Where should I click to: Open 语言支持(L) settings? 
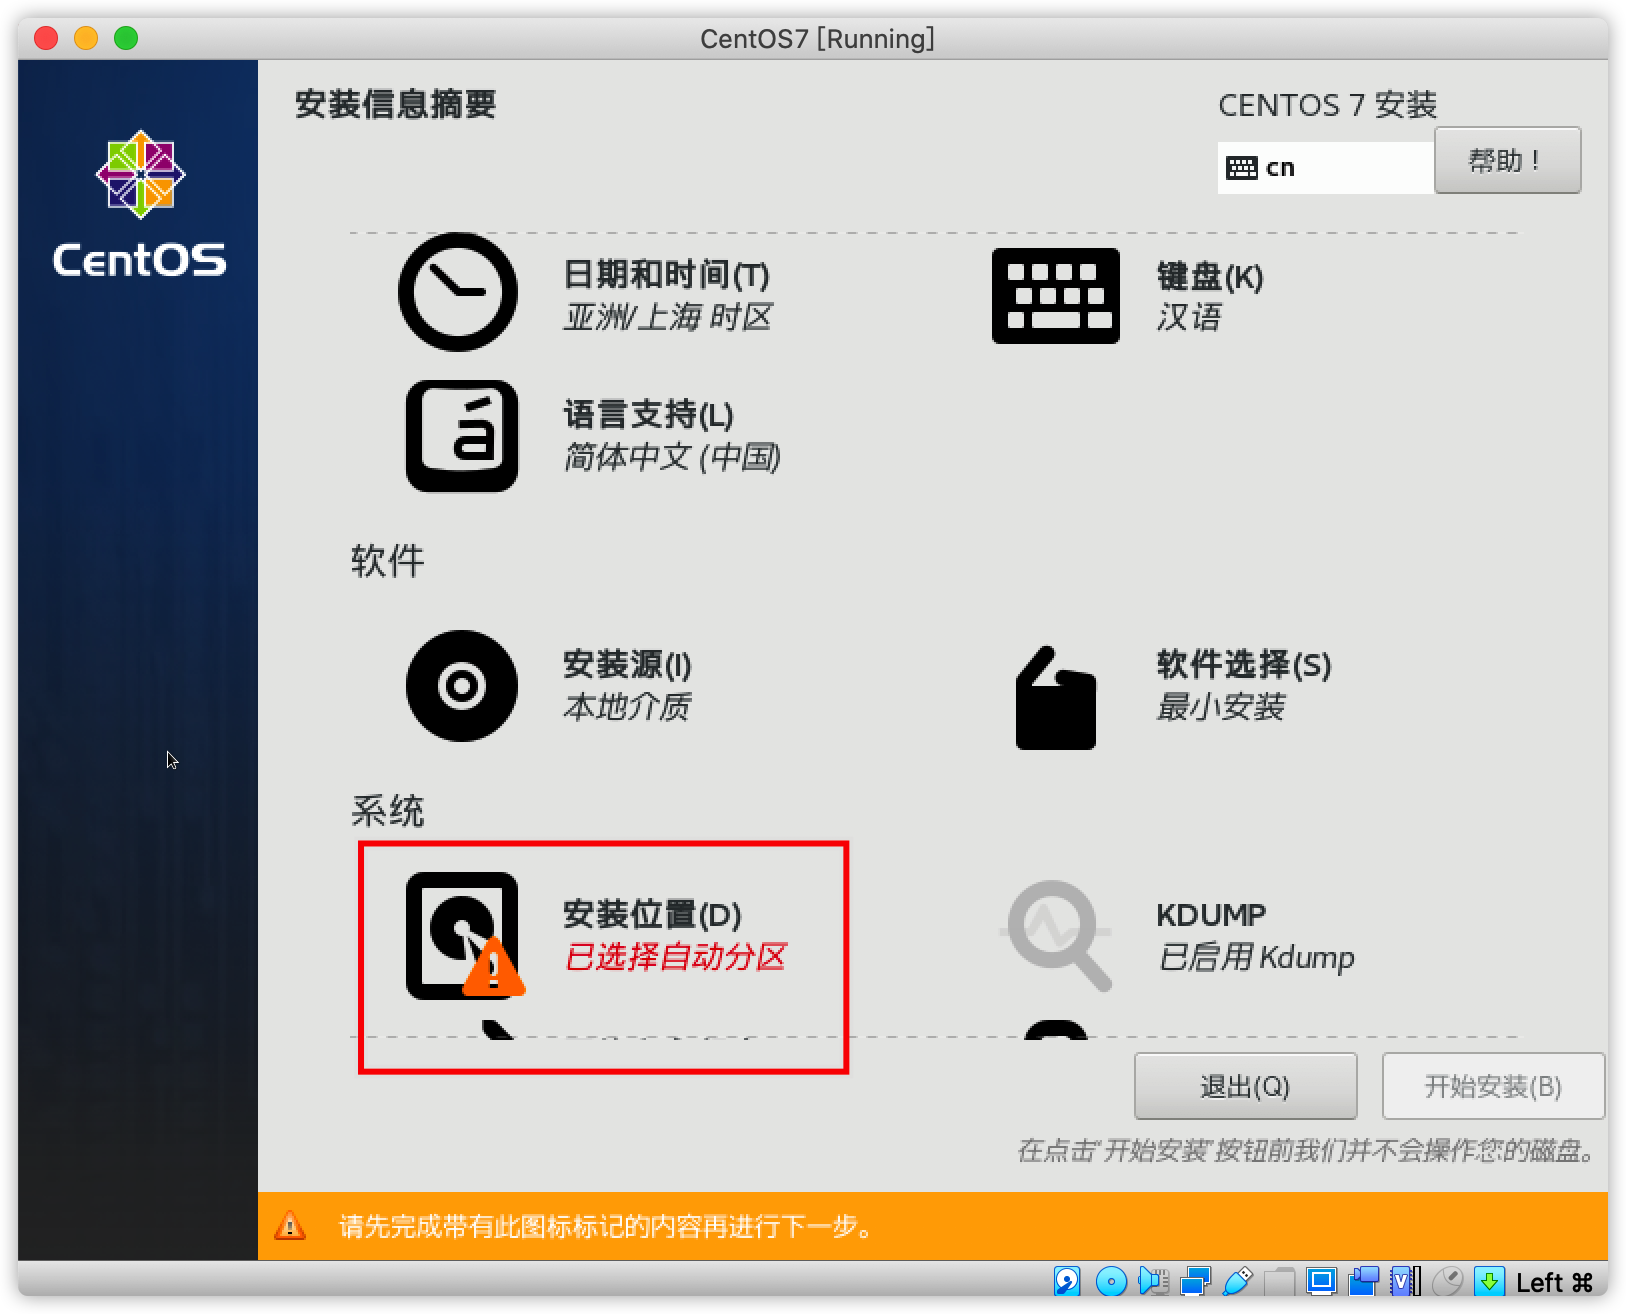click(648, 415)
